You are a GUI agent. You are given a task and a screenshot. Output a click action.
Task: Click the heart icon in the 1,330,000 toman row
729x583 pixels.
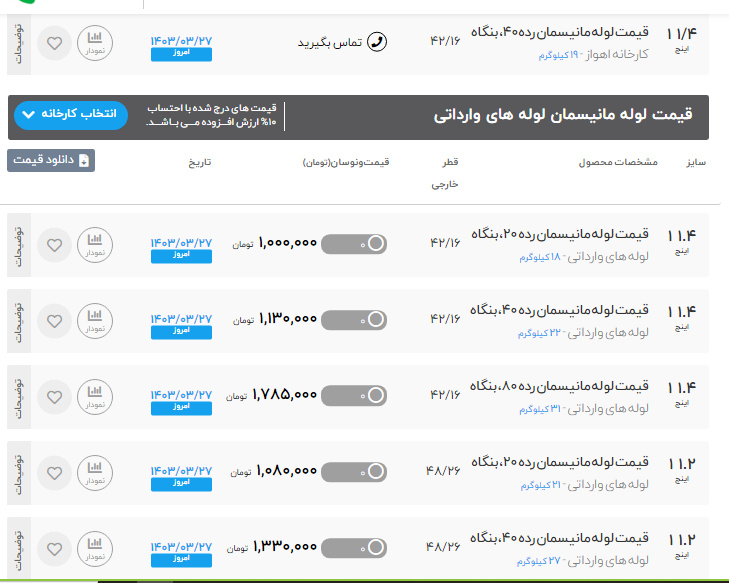click(x=56, y=547)
